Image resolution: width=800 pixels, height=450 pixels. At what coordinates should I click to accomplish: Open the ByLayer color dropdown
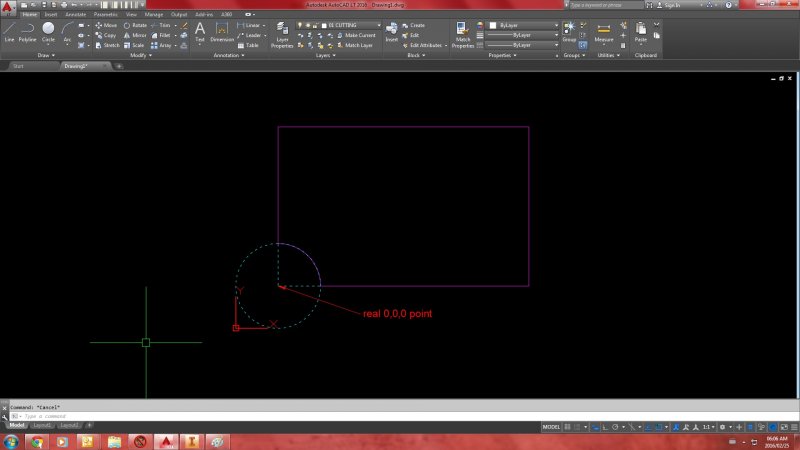point(523,25)
